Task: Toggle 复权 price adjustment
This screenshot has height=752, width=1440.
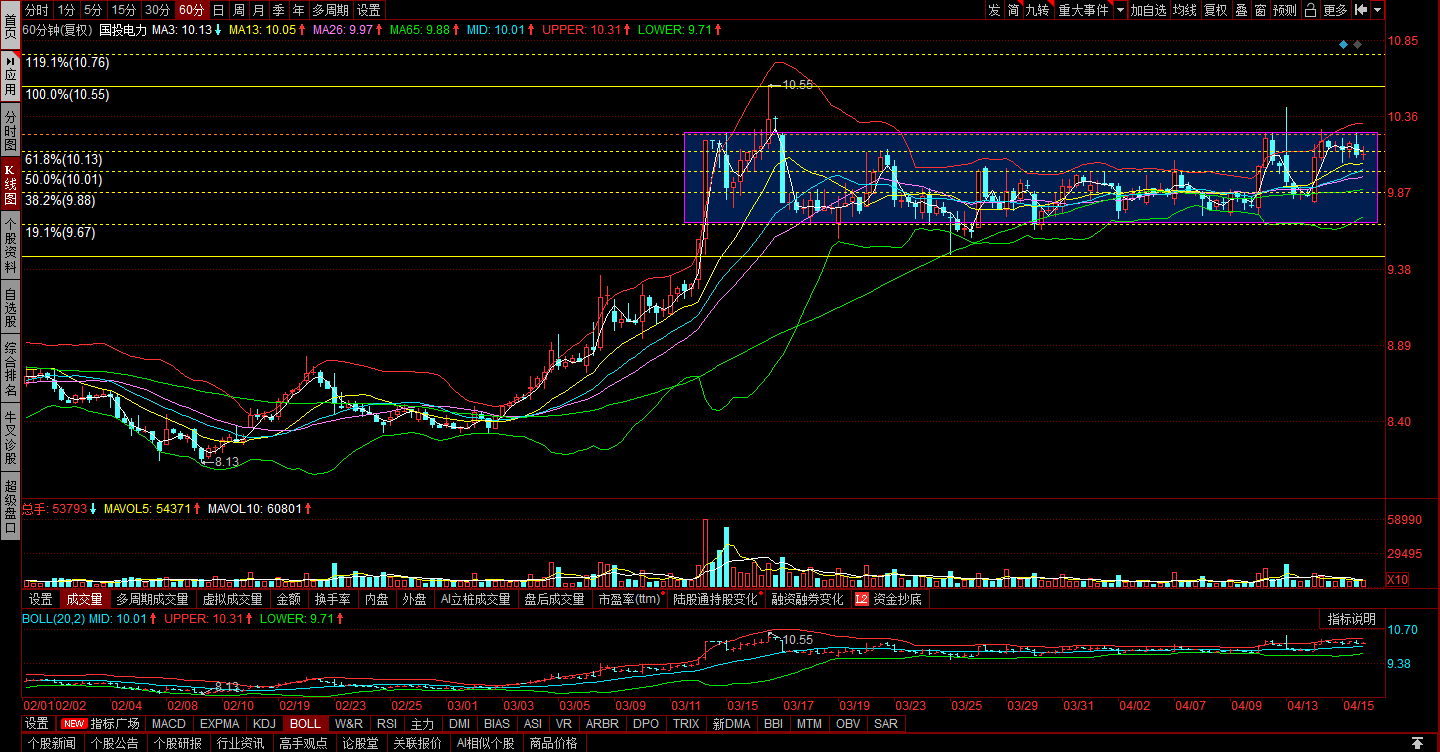Action: [1215, 10]
